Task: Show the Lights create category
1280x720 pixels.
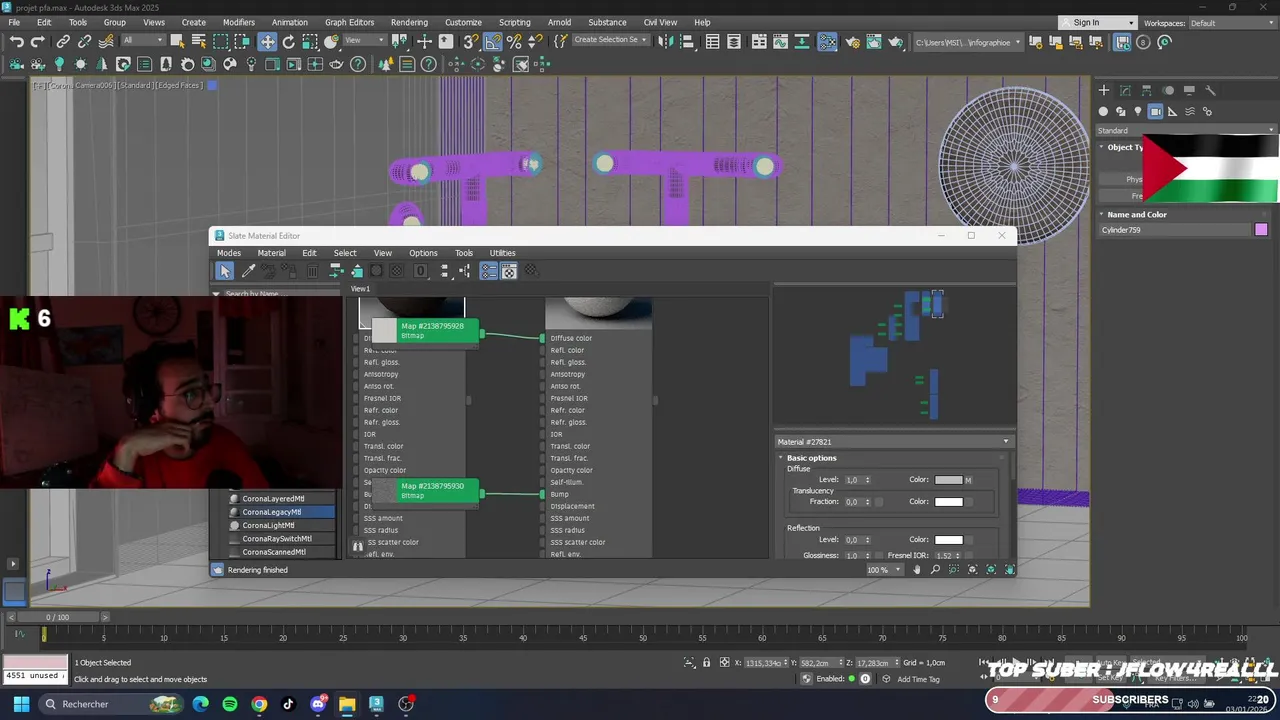Action: [1138, 112]
